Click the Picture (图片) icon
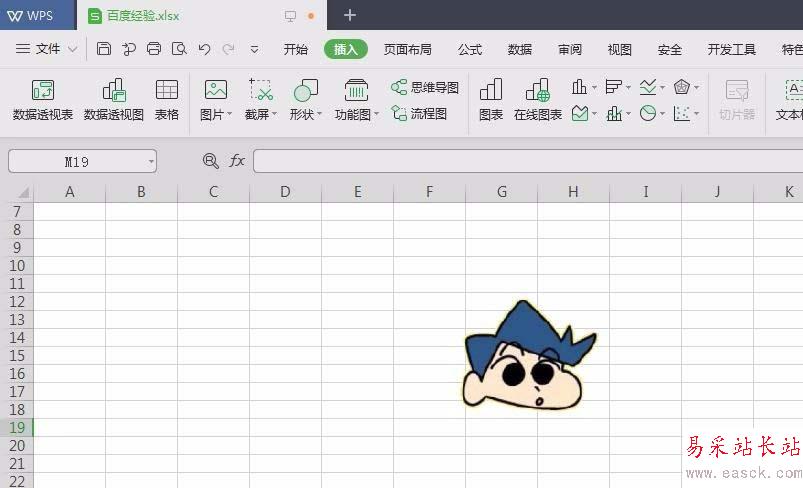 click(216, 90)
